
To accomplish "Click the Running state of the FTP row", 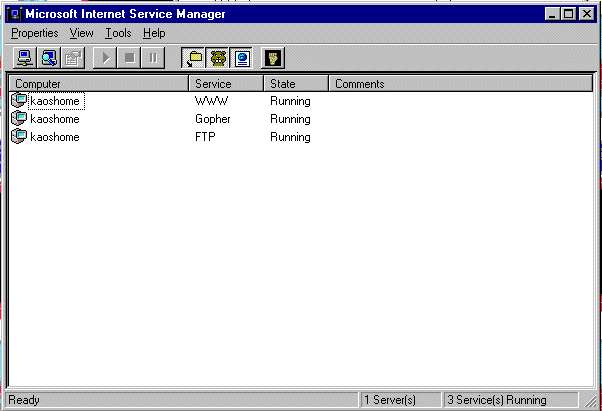I will click(x=290, y=137).
